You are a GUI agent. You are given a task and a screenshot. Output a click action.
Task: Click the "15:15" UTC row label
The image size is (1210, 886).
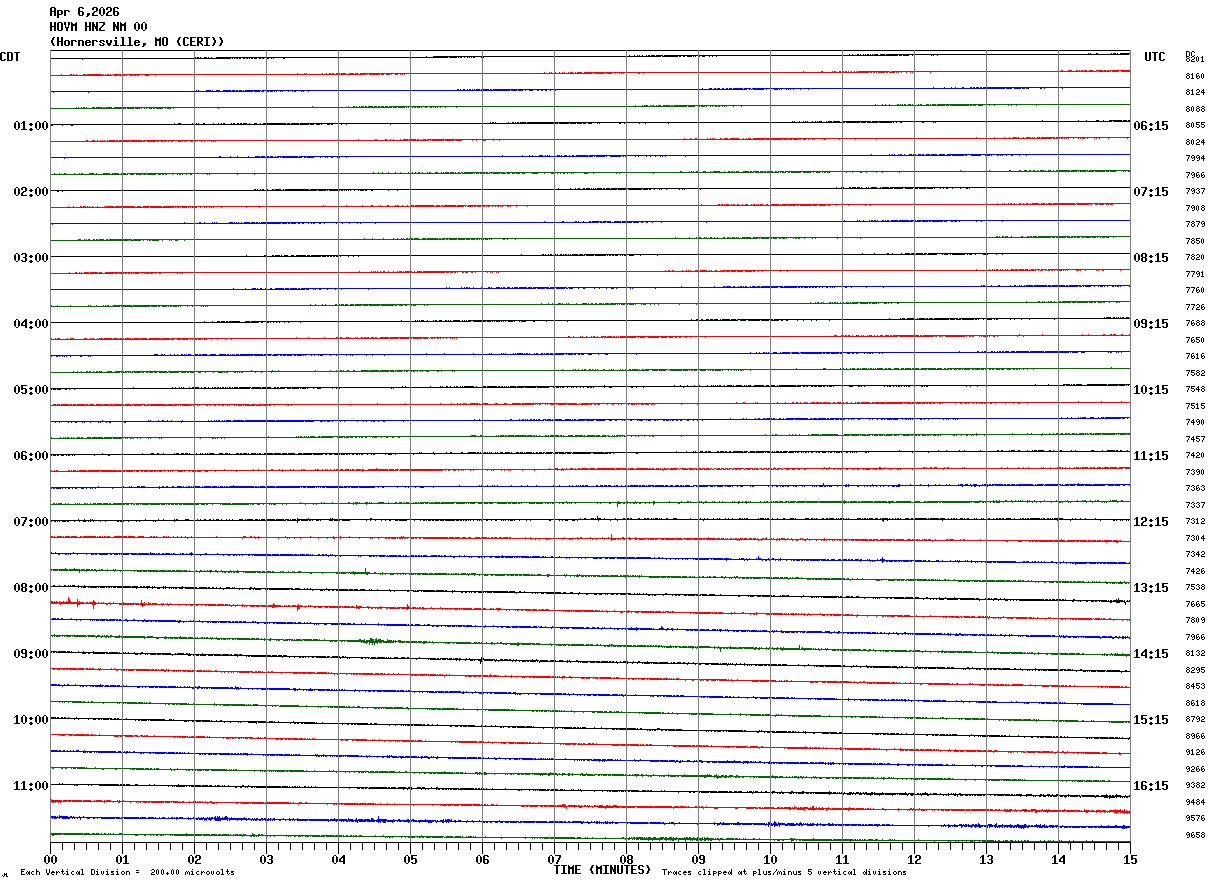[1151, 720]
